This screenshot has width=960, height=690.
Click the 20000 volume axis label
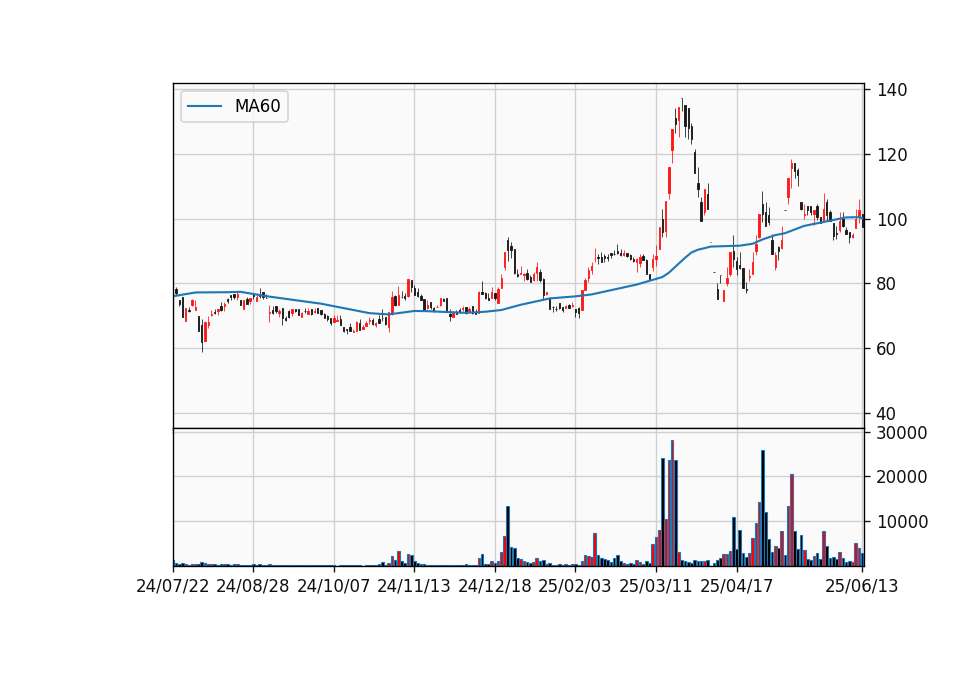coord(902,477)
